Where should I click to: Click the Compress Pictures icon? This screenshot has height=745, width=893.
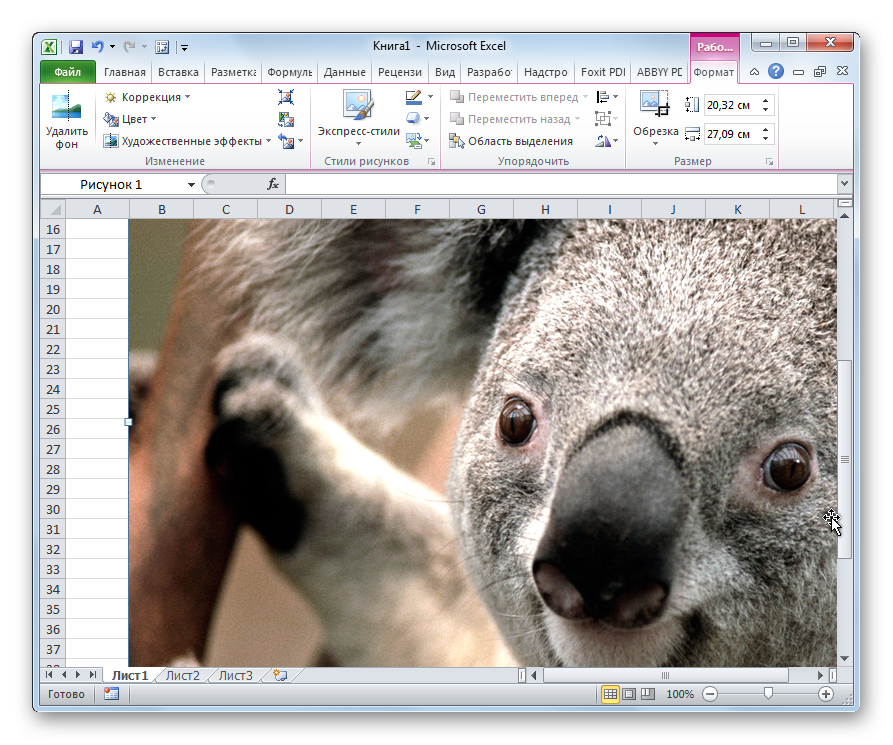click(x=286, y=97)
